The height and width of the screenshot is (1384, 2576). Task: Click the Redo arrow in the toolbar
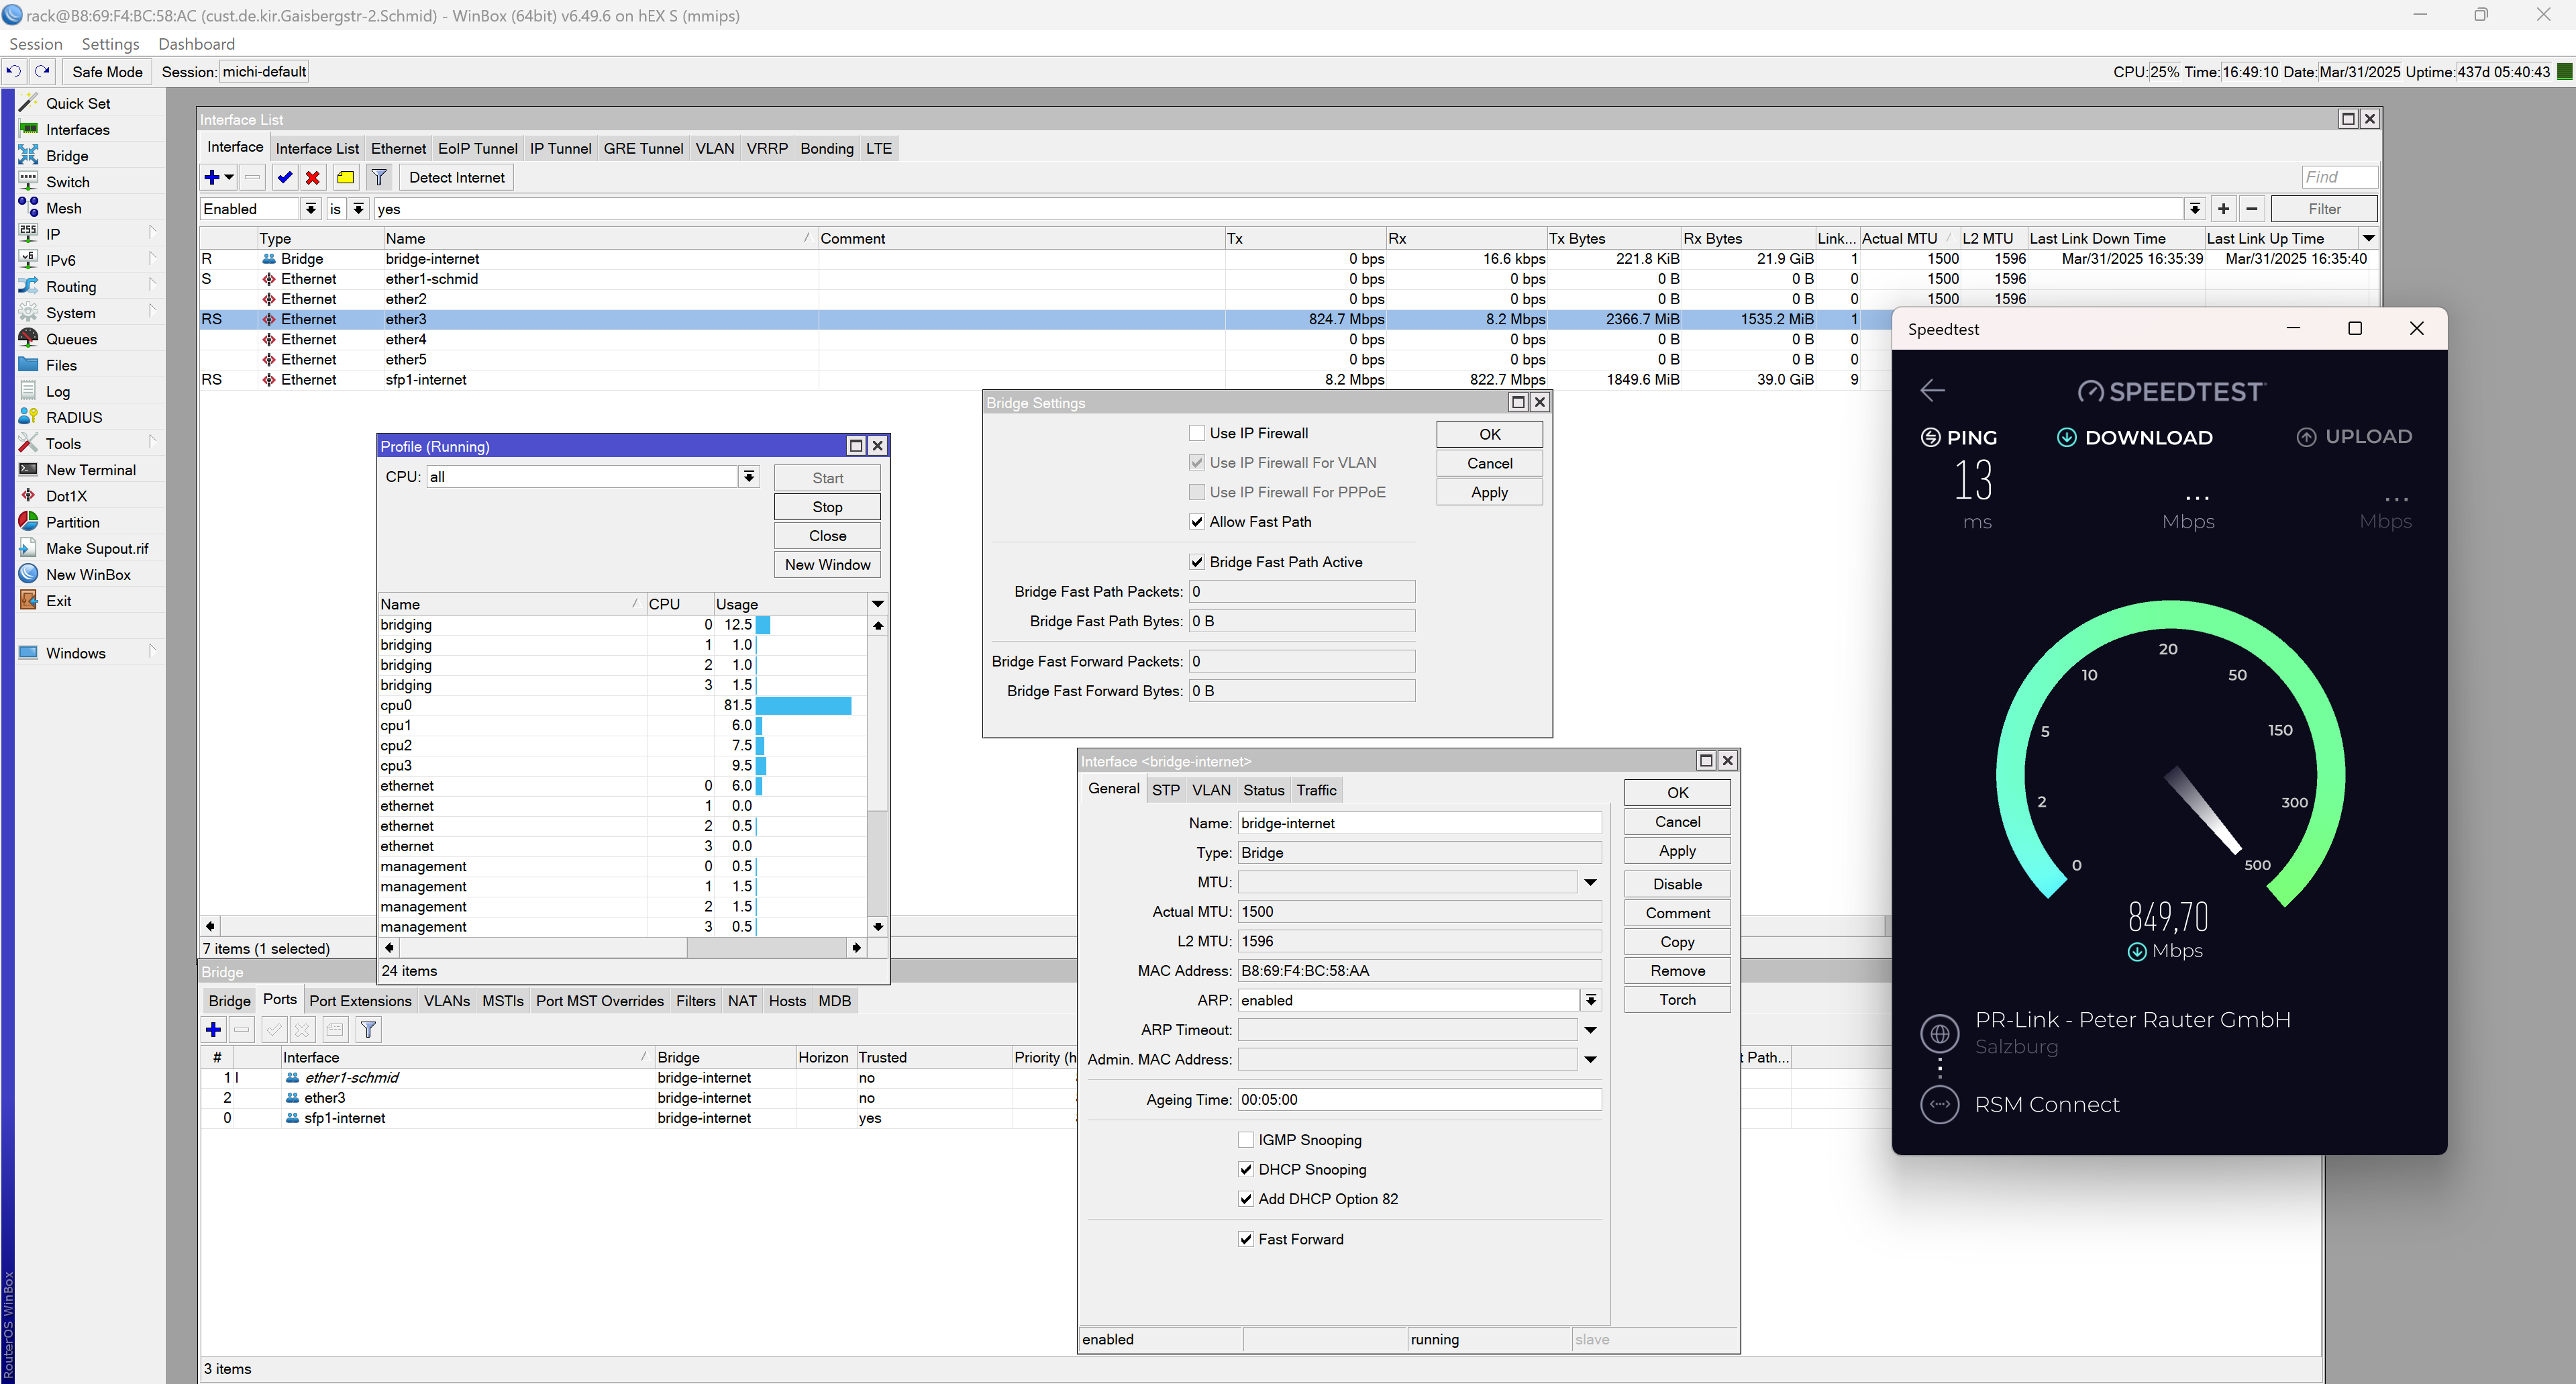(42, 71)
